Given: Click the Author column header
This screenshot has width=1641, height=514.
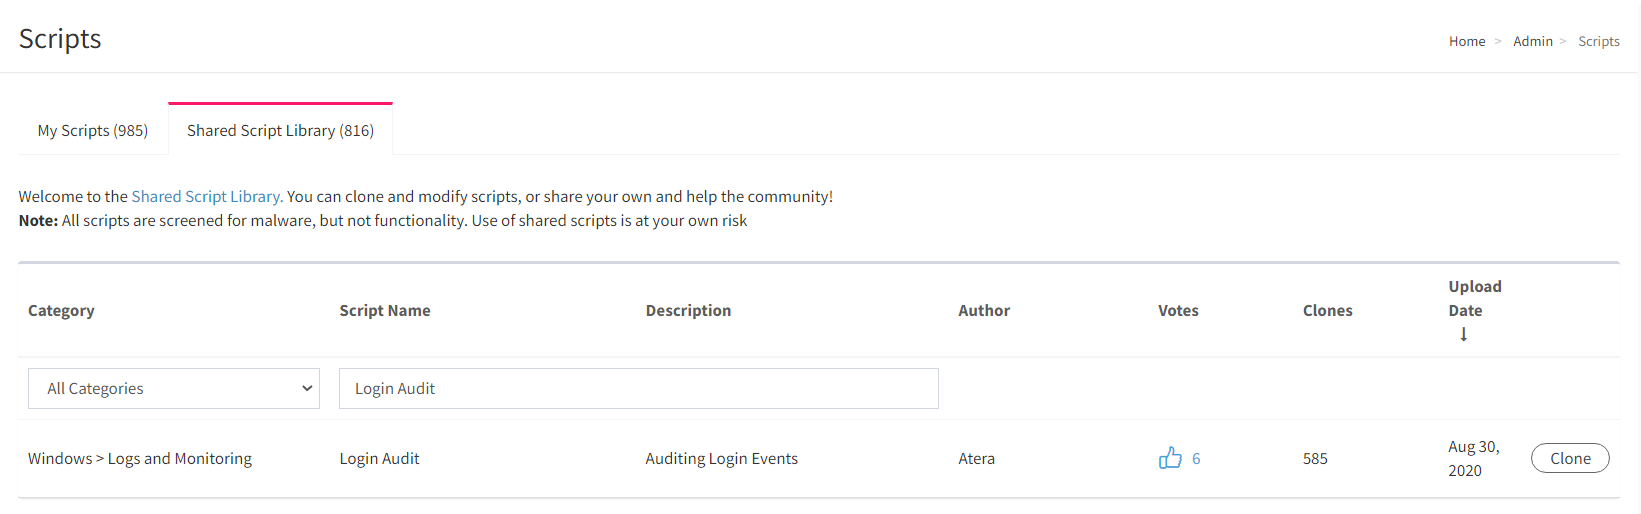Looking at the screenshot, I should [984, 311].
